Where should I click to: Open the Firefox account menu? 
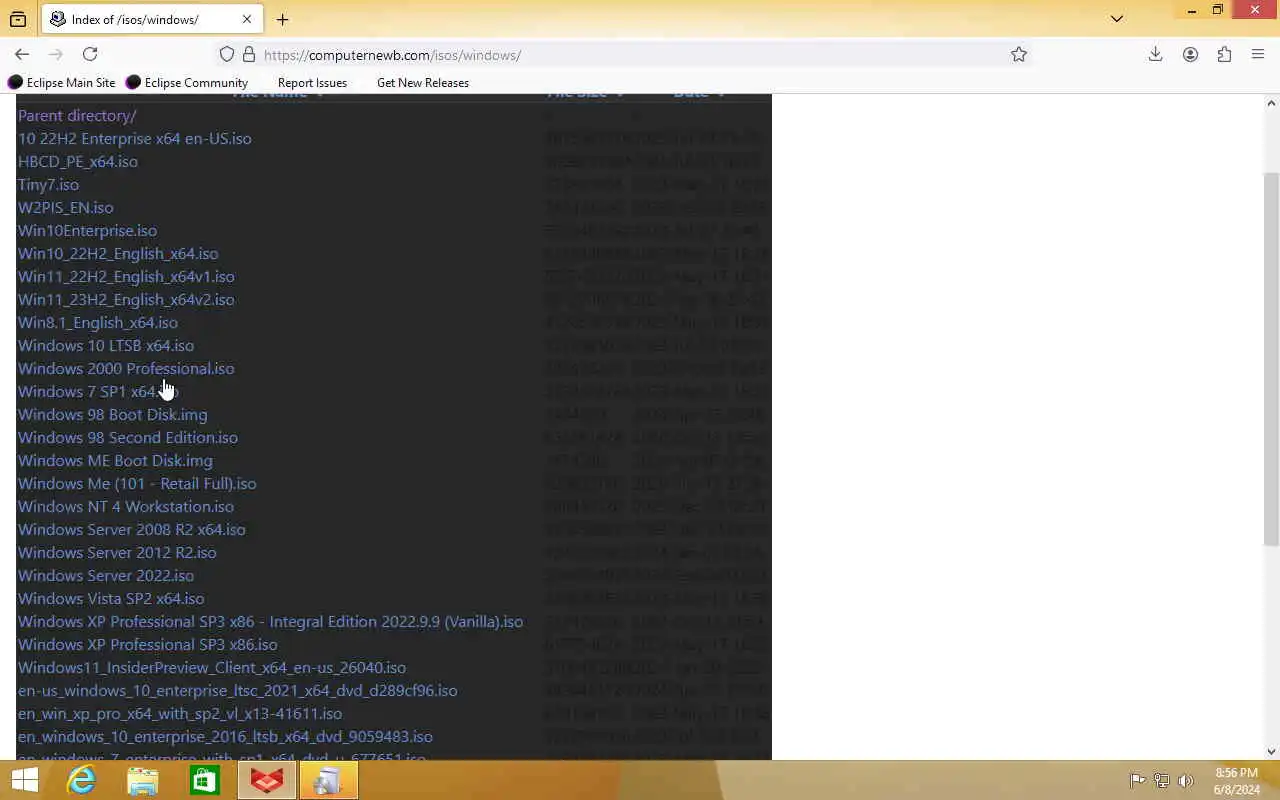point(1190,54)
